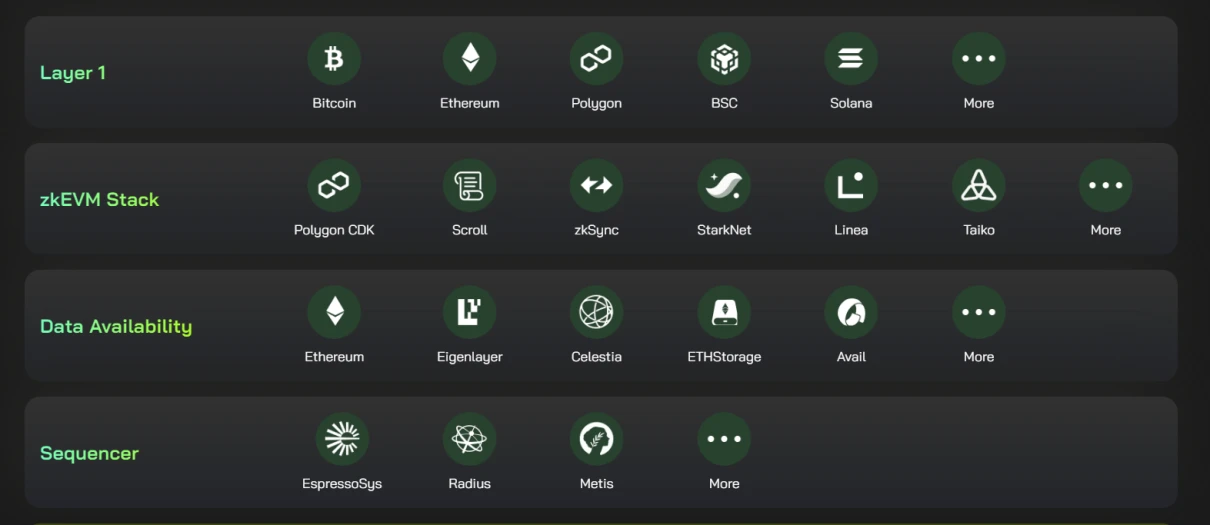
Task: Choose the StarkNet icon
Action: coord(724,186)
